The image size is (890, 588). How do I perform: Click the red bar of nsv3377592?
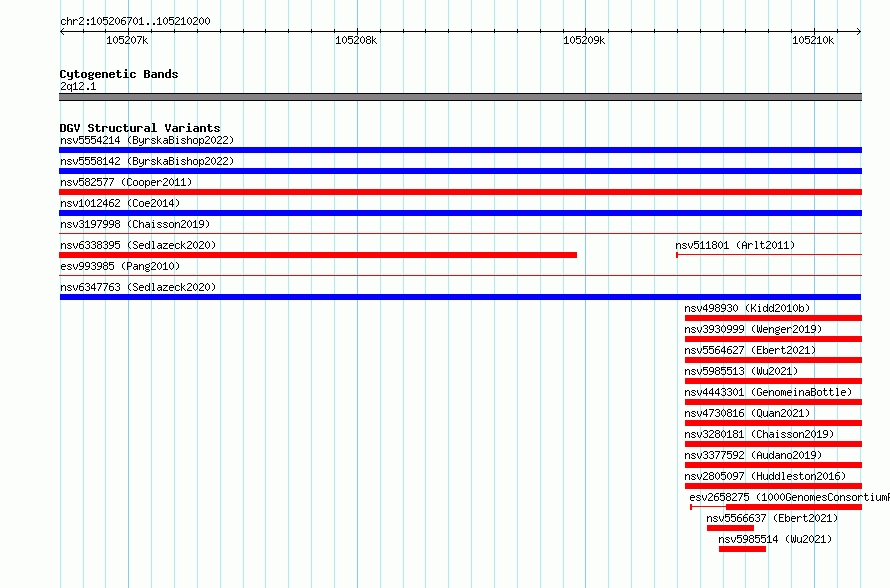(774, 465)
